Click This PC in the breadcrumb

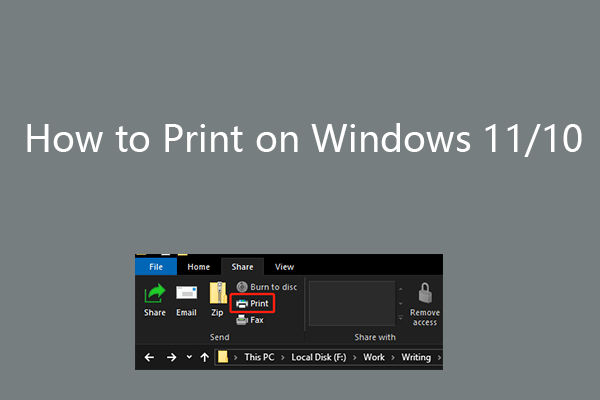[259, 357]
